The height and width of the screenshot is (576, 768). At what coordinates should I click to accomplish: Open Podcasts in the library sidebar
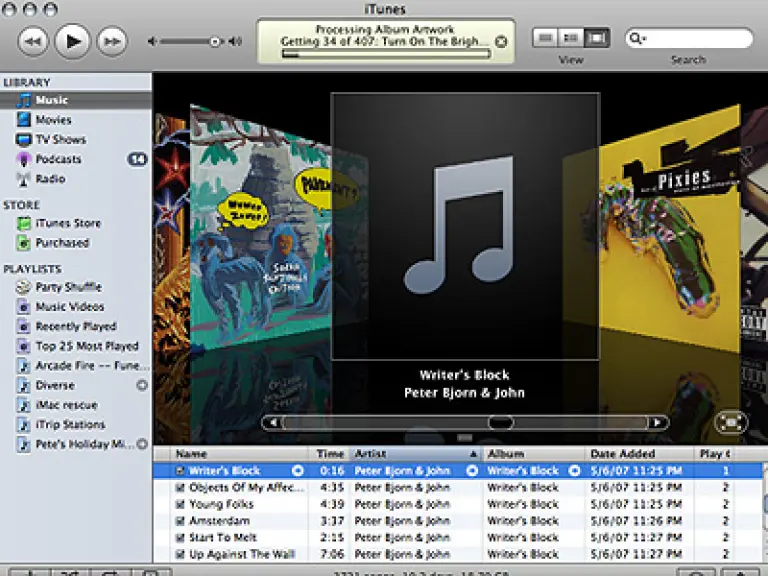coord(58,159)
